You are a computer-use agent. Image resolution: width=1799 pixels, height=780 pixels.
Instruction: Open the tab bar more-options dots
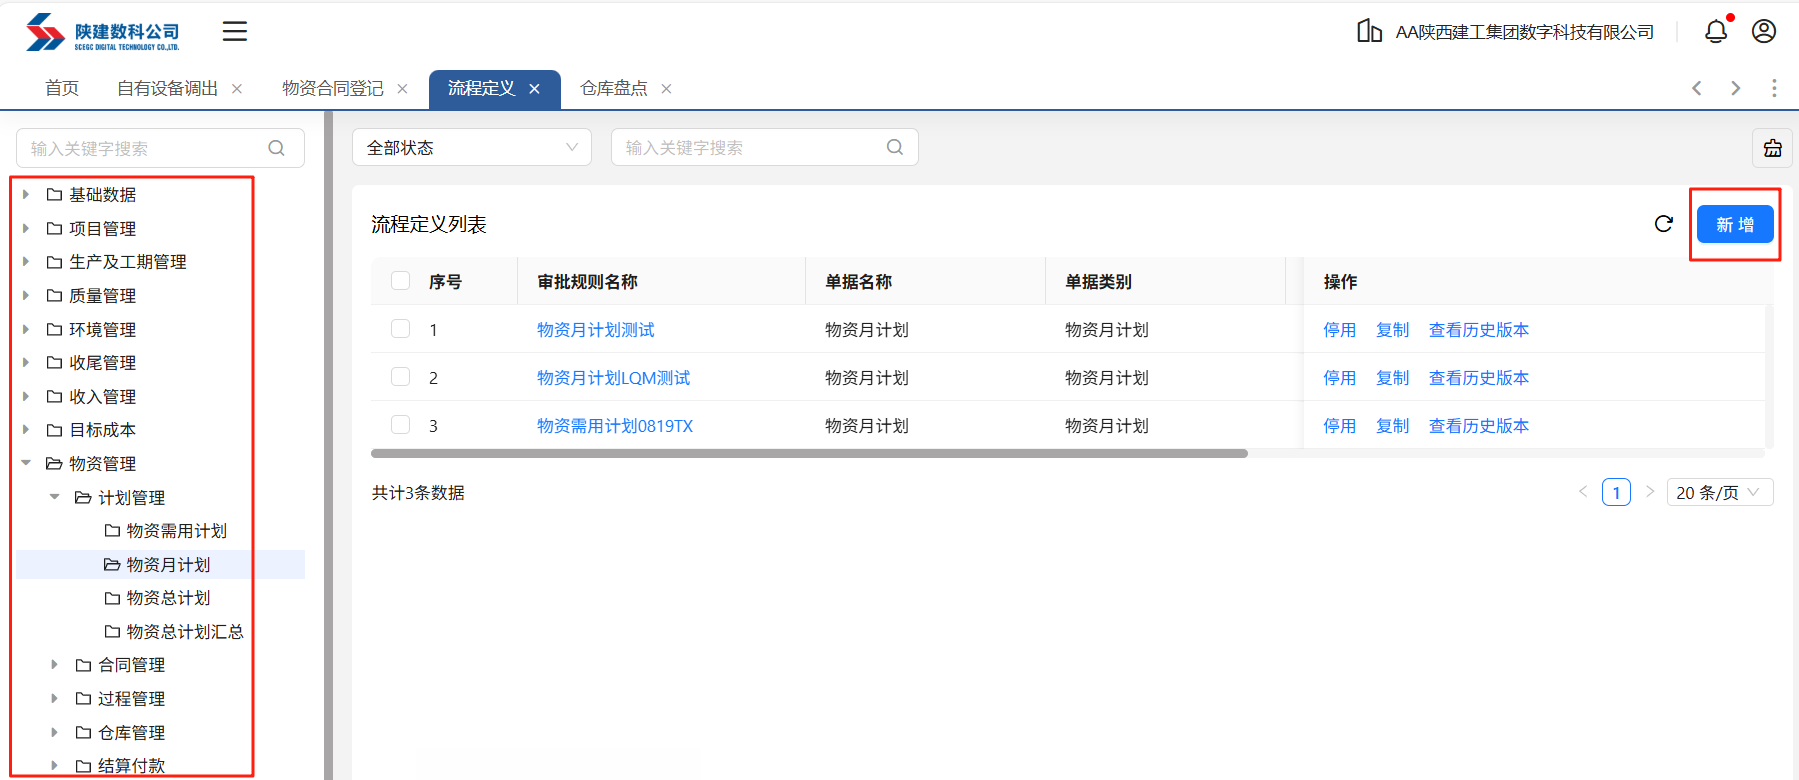pos(1774,88)
